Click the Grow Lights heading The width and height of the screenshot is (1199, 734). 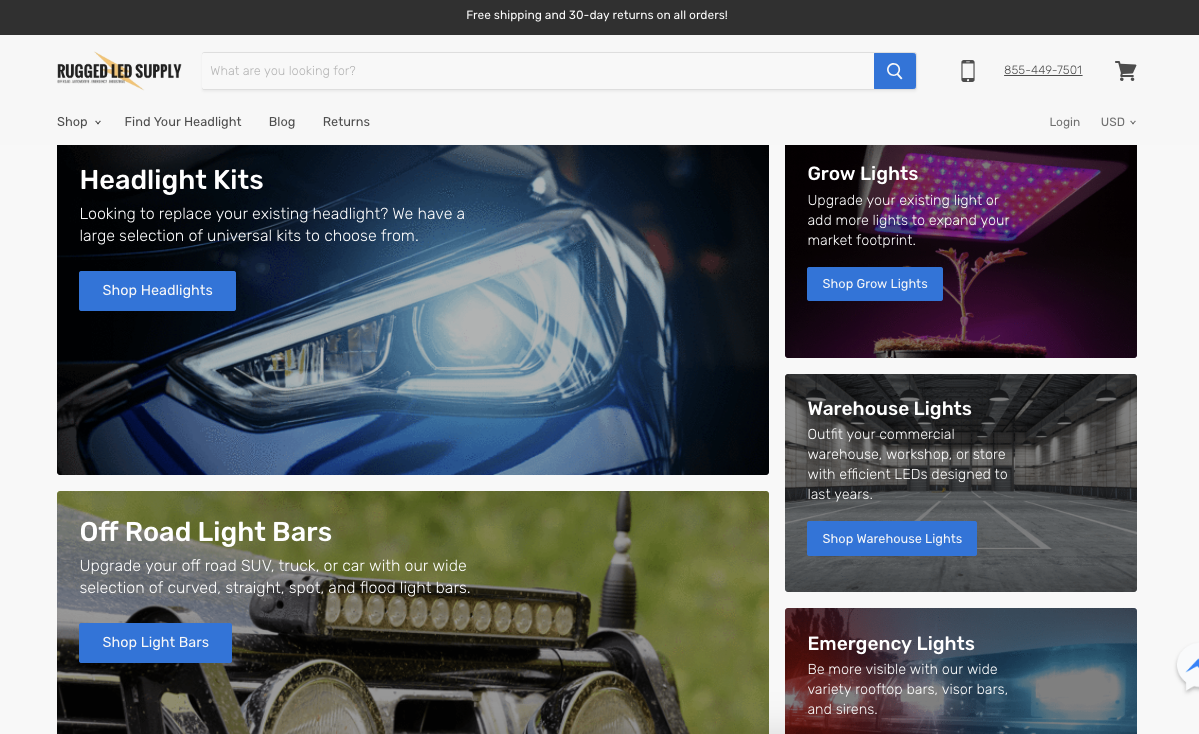click(863, 174)
